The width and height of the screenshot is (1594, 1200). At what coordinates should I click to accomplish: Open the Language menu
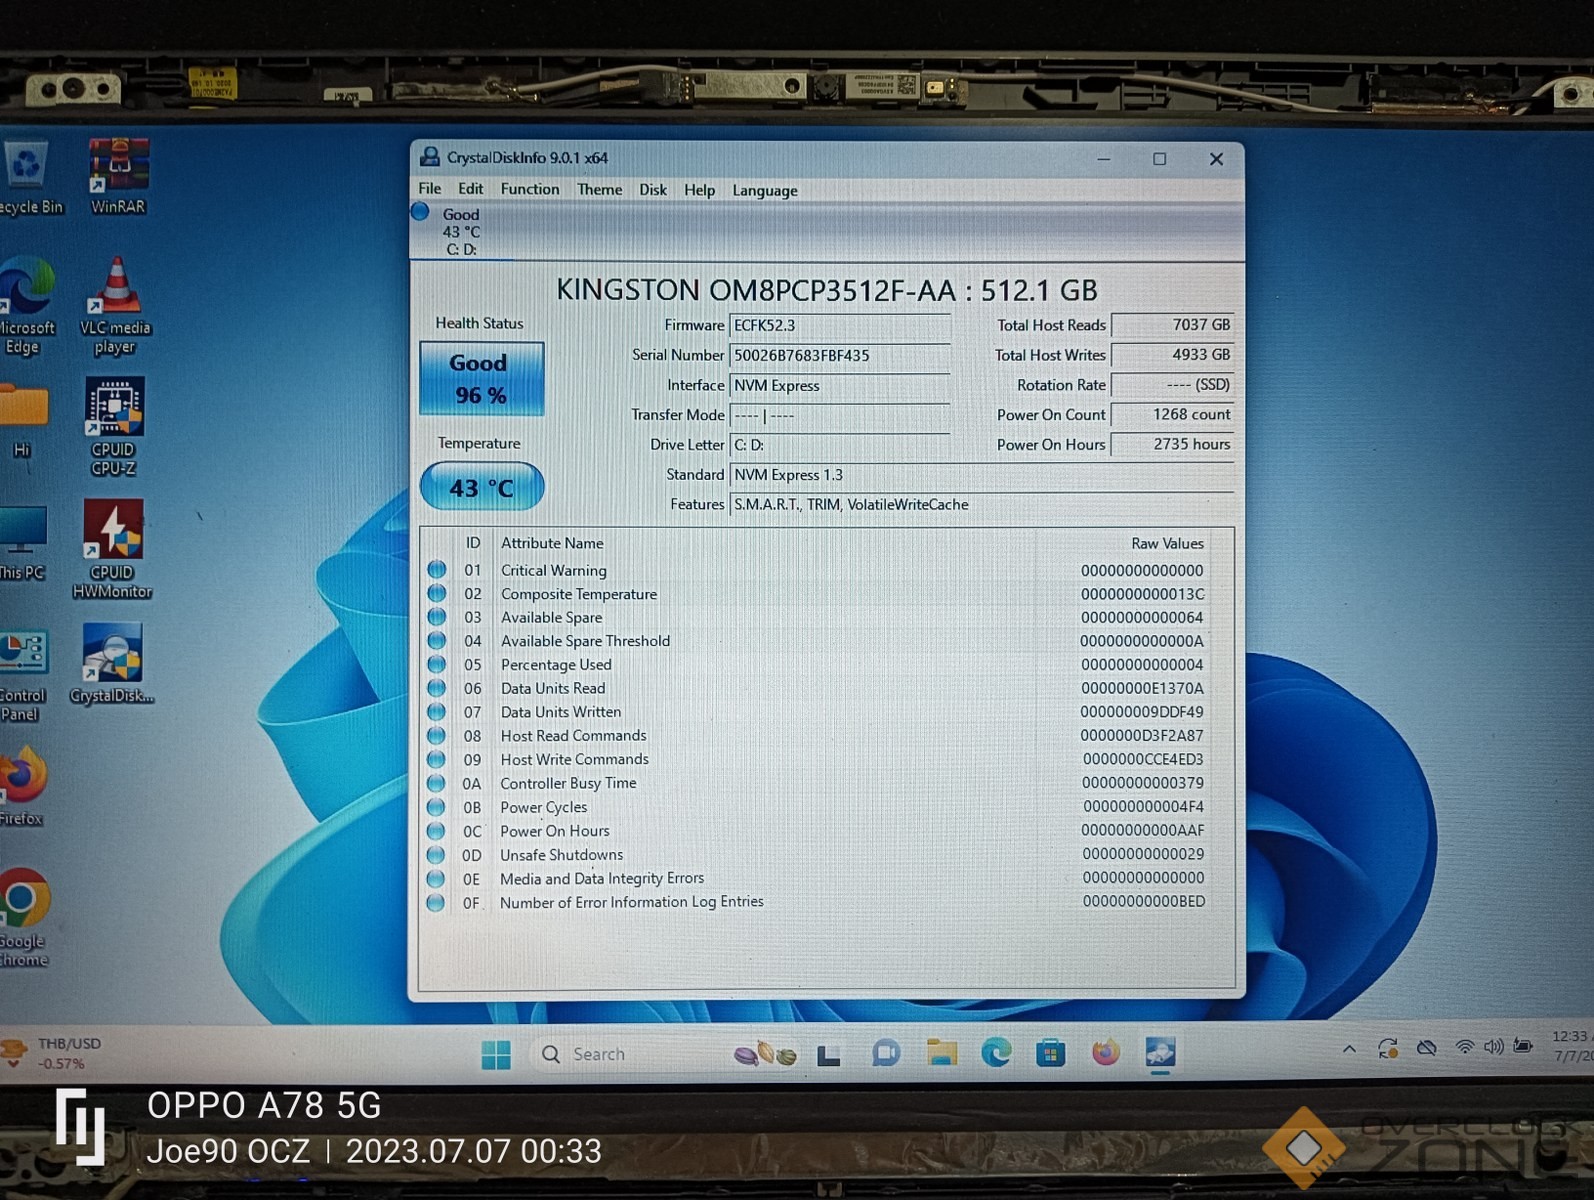pyautogui.click(x=765, y=190)
